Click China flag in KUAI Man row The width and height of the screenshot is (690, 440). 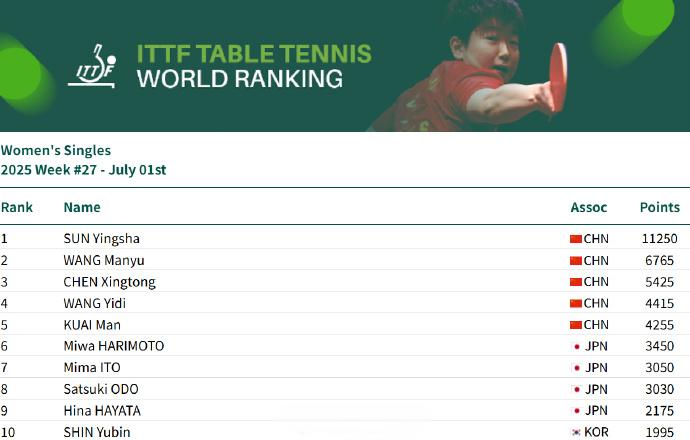pyautogui.click(x=576, y=325)
